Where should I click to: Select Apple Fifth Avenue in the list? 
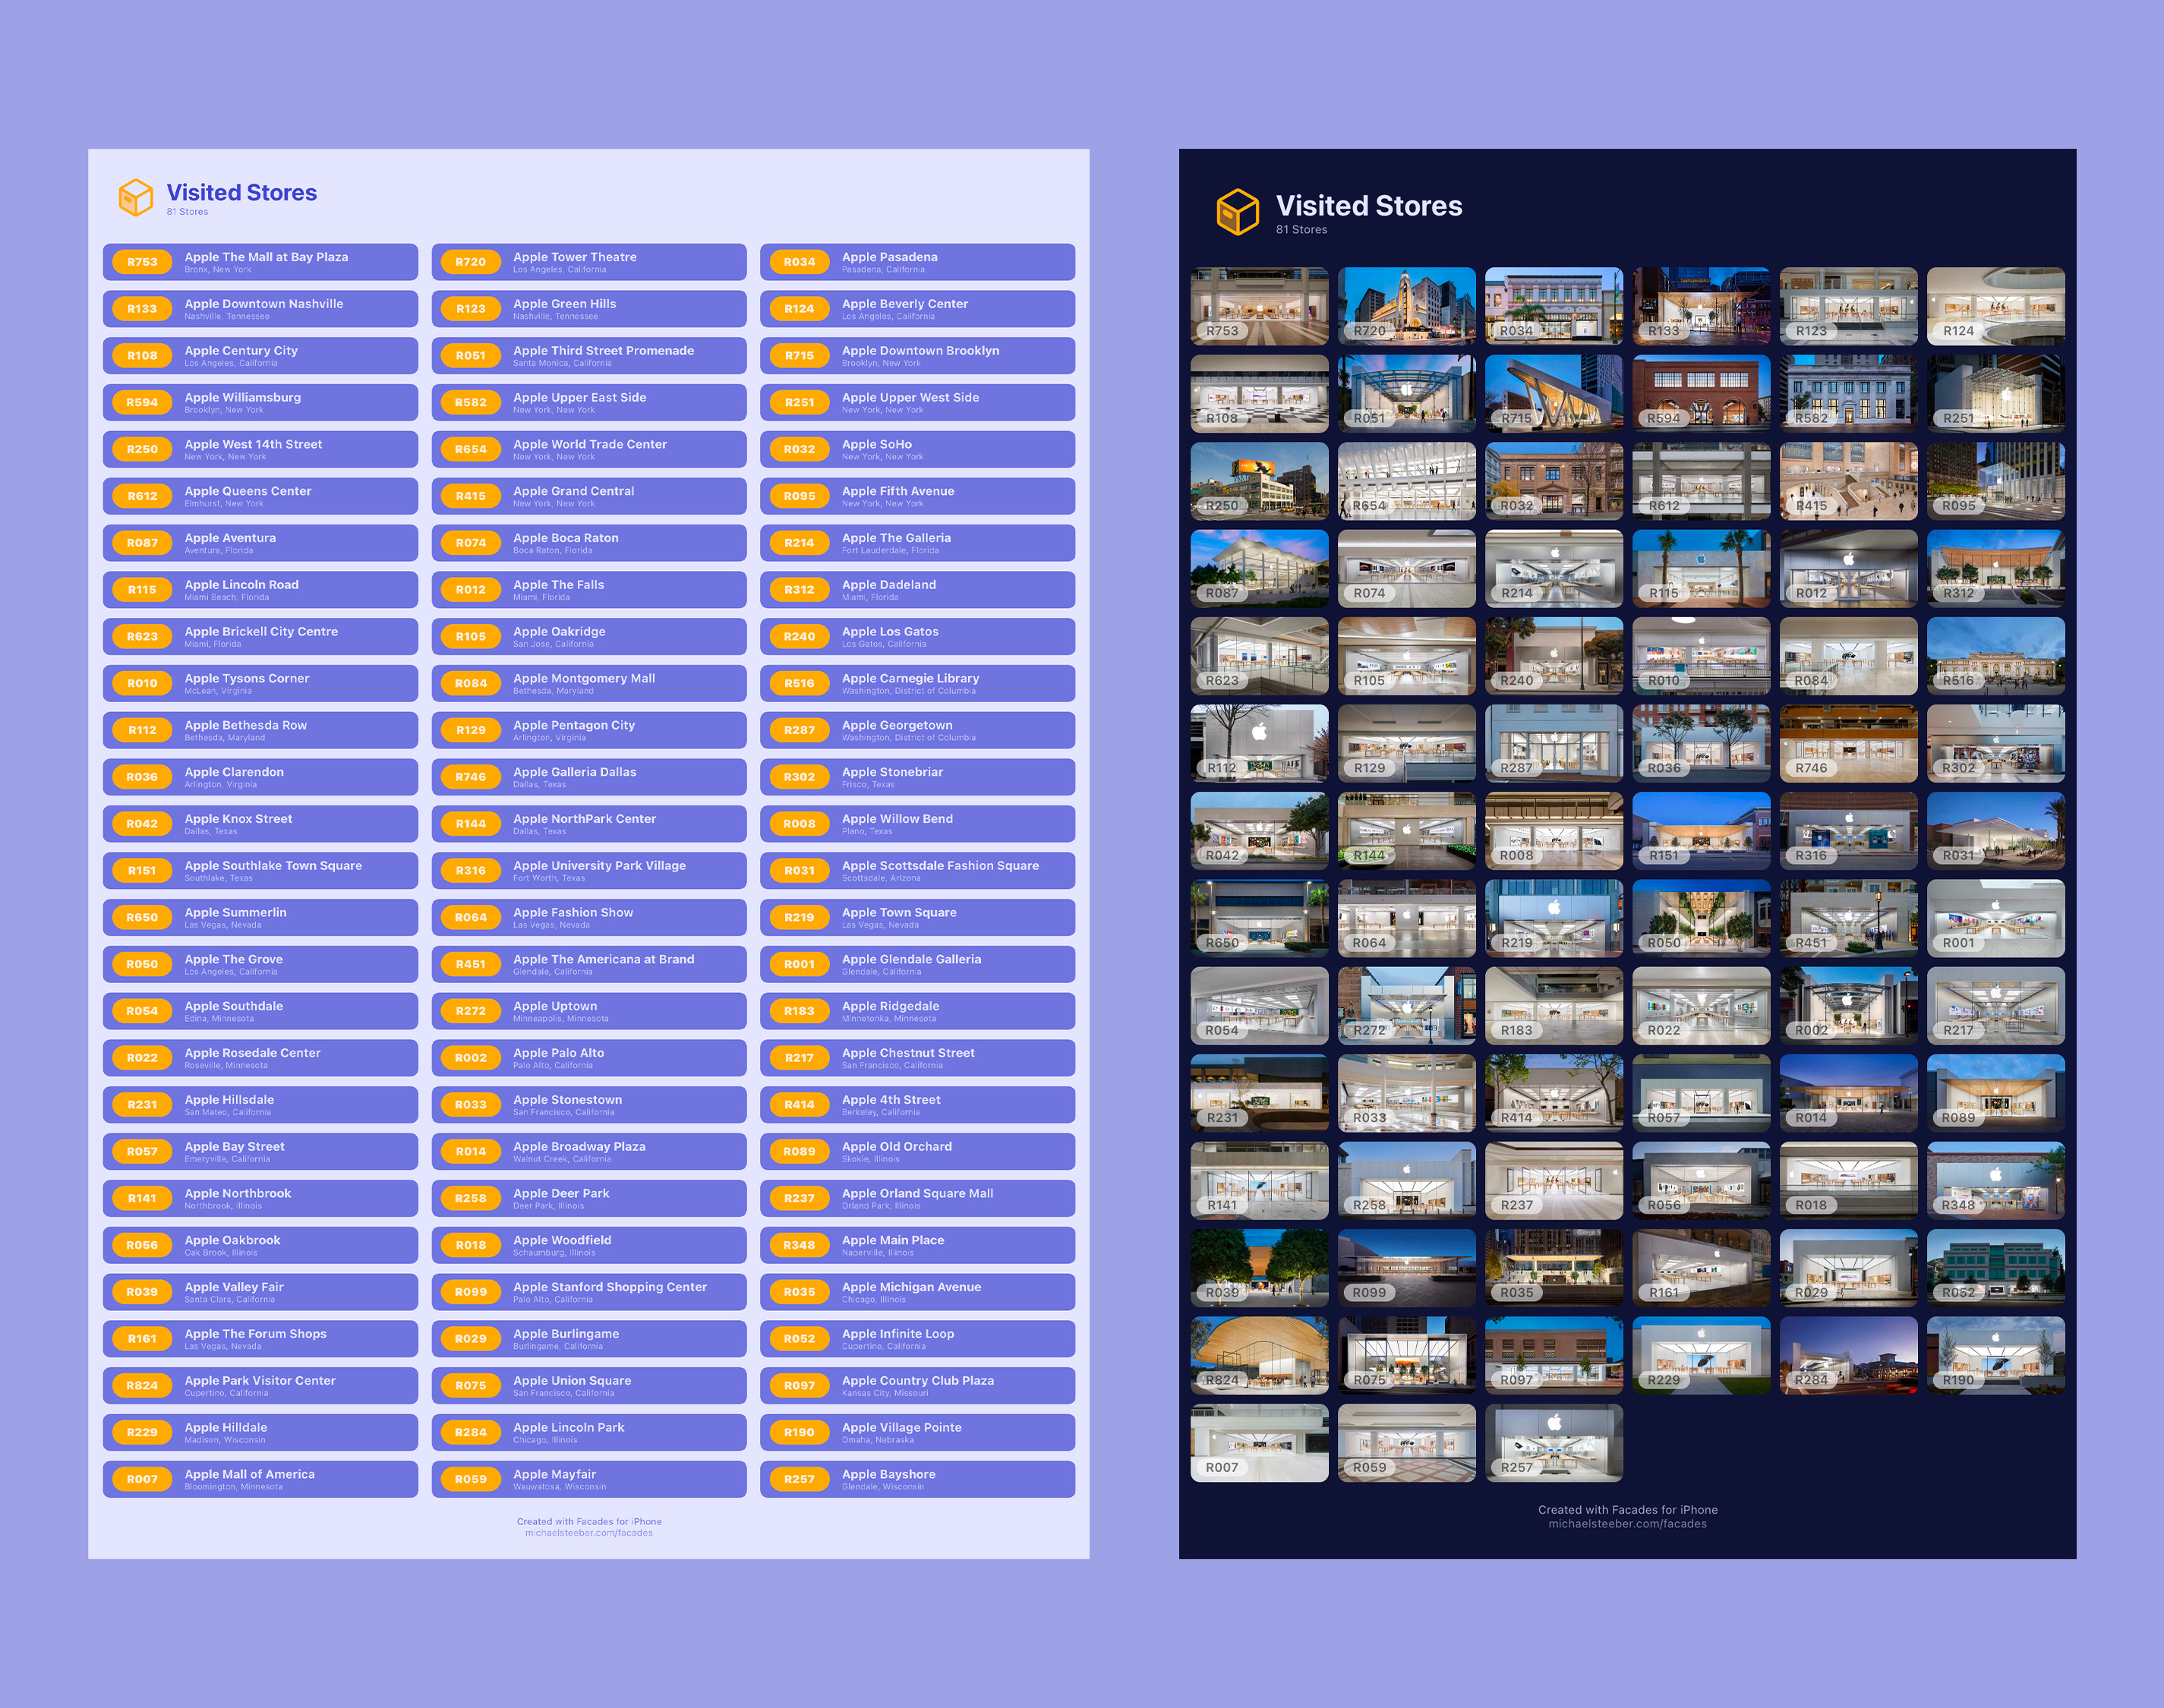coord(917,496)
